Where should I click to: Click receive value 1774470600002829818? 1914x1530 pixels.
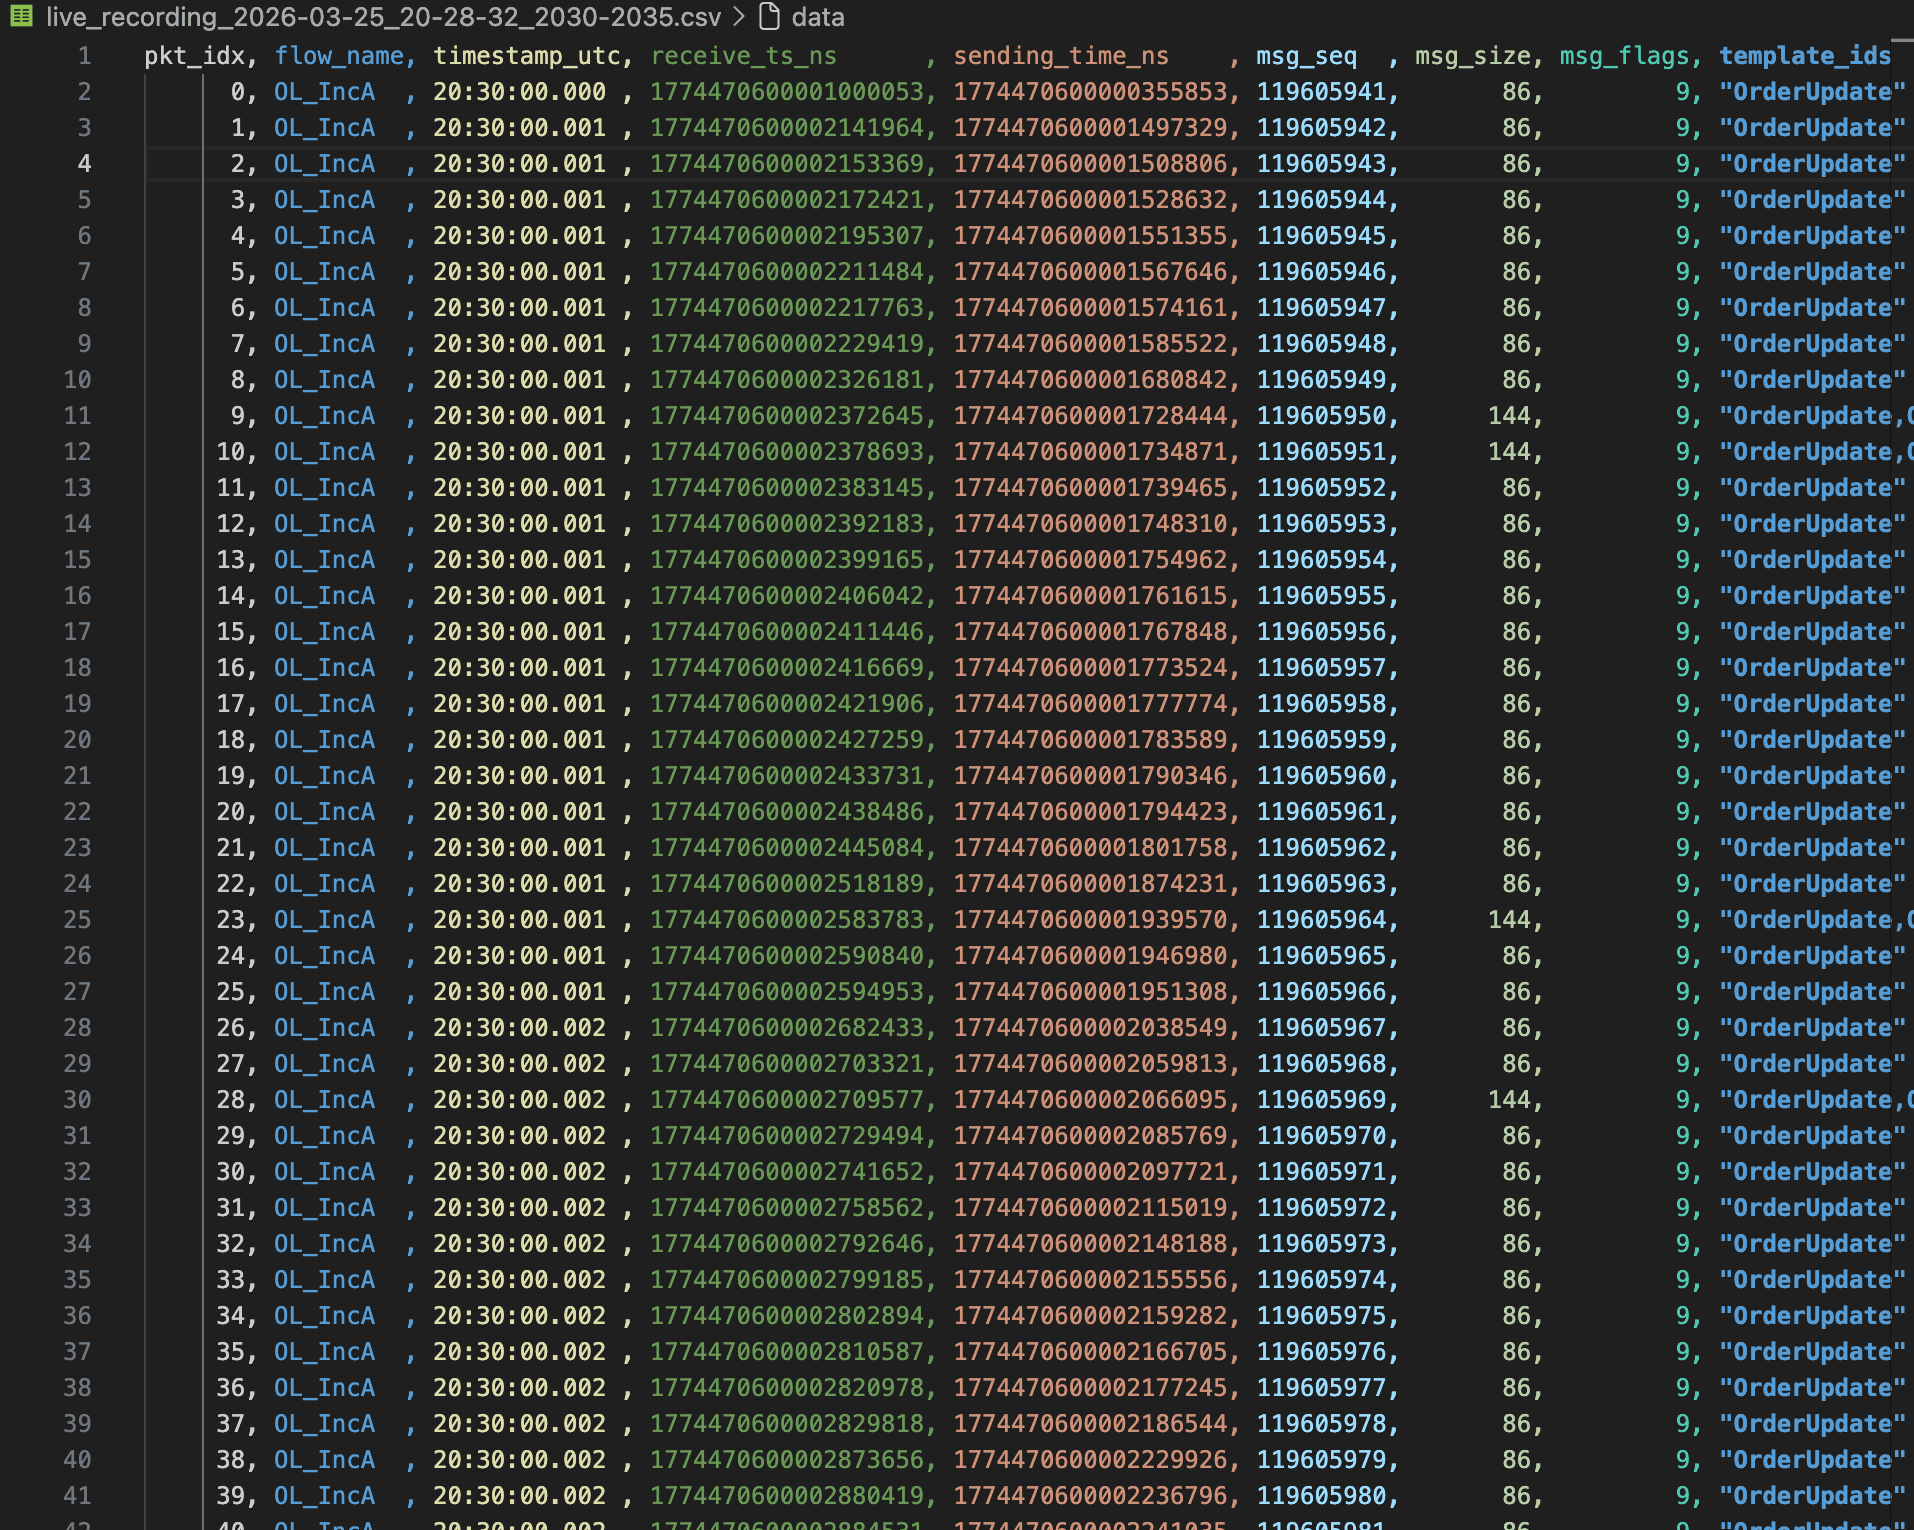point(787,1424)
